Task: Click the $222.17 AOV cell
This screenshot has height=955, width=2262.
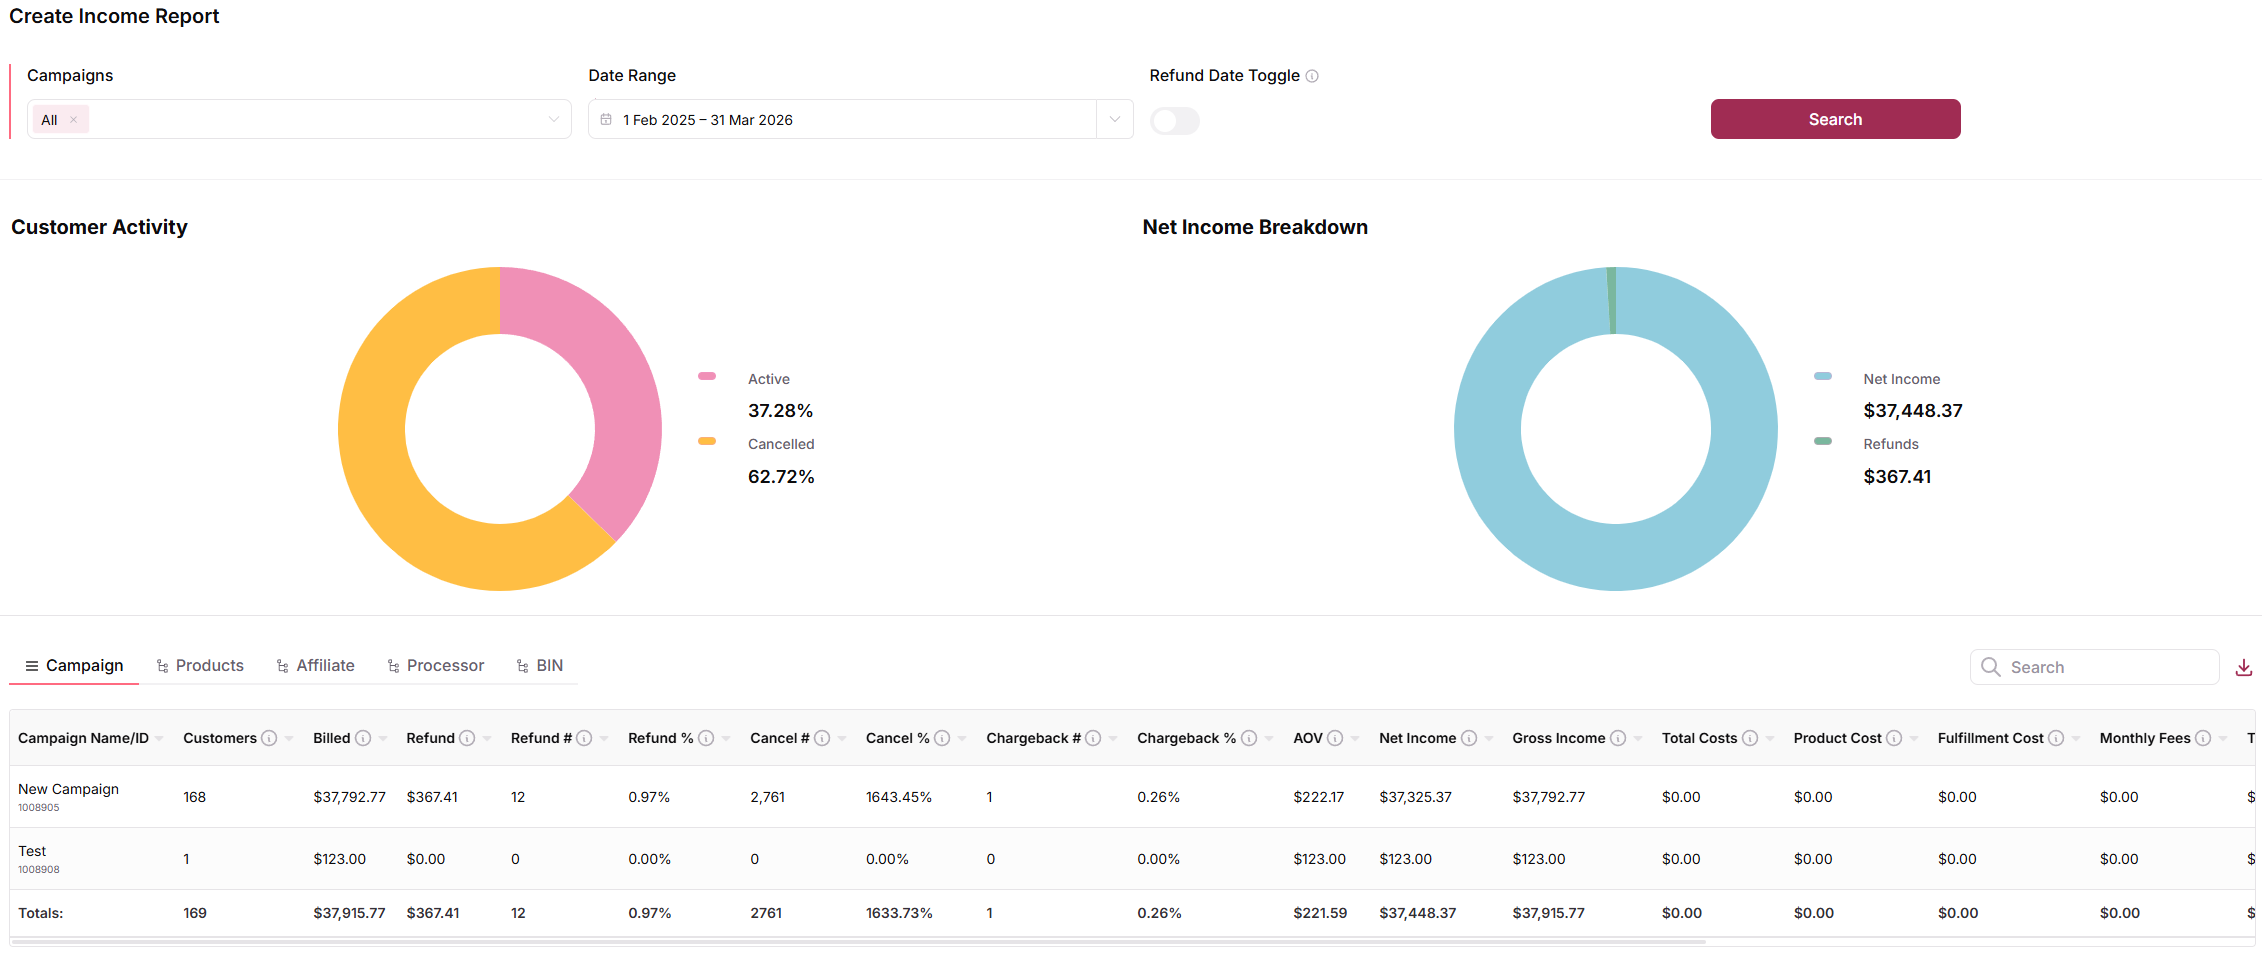Action: 1319,797
